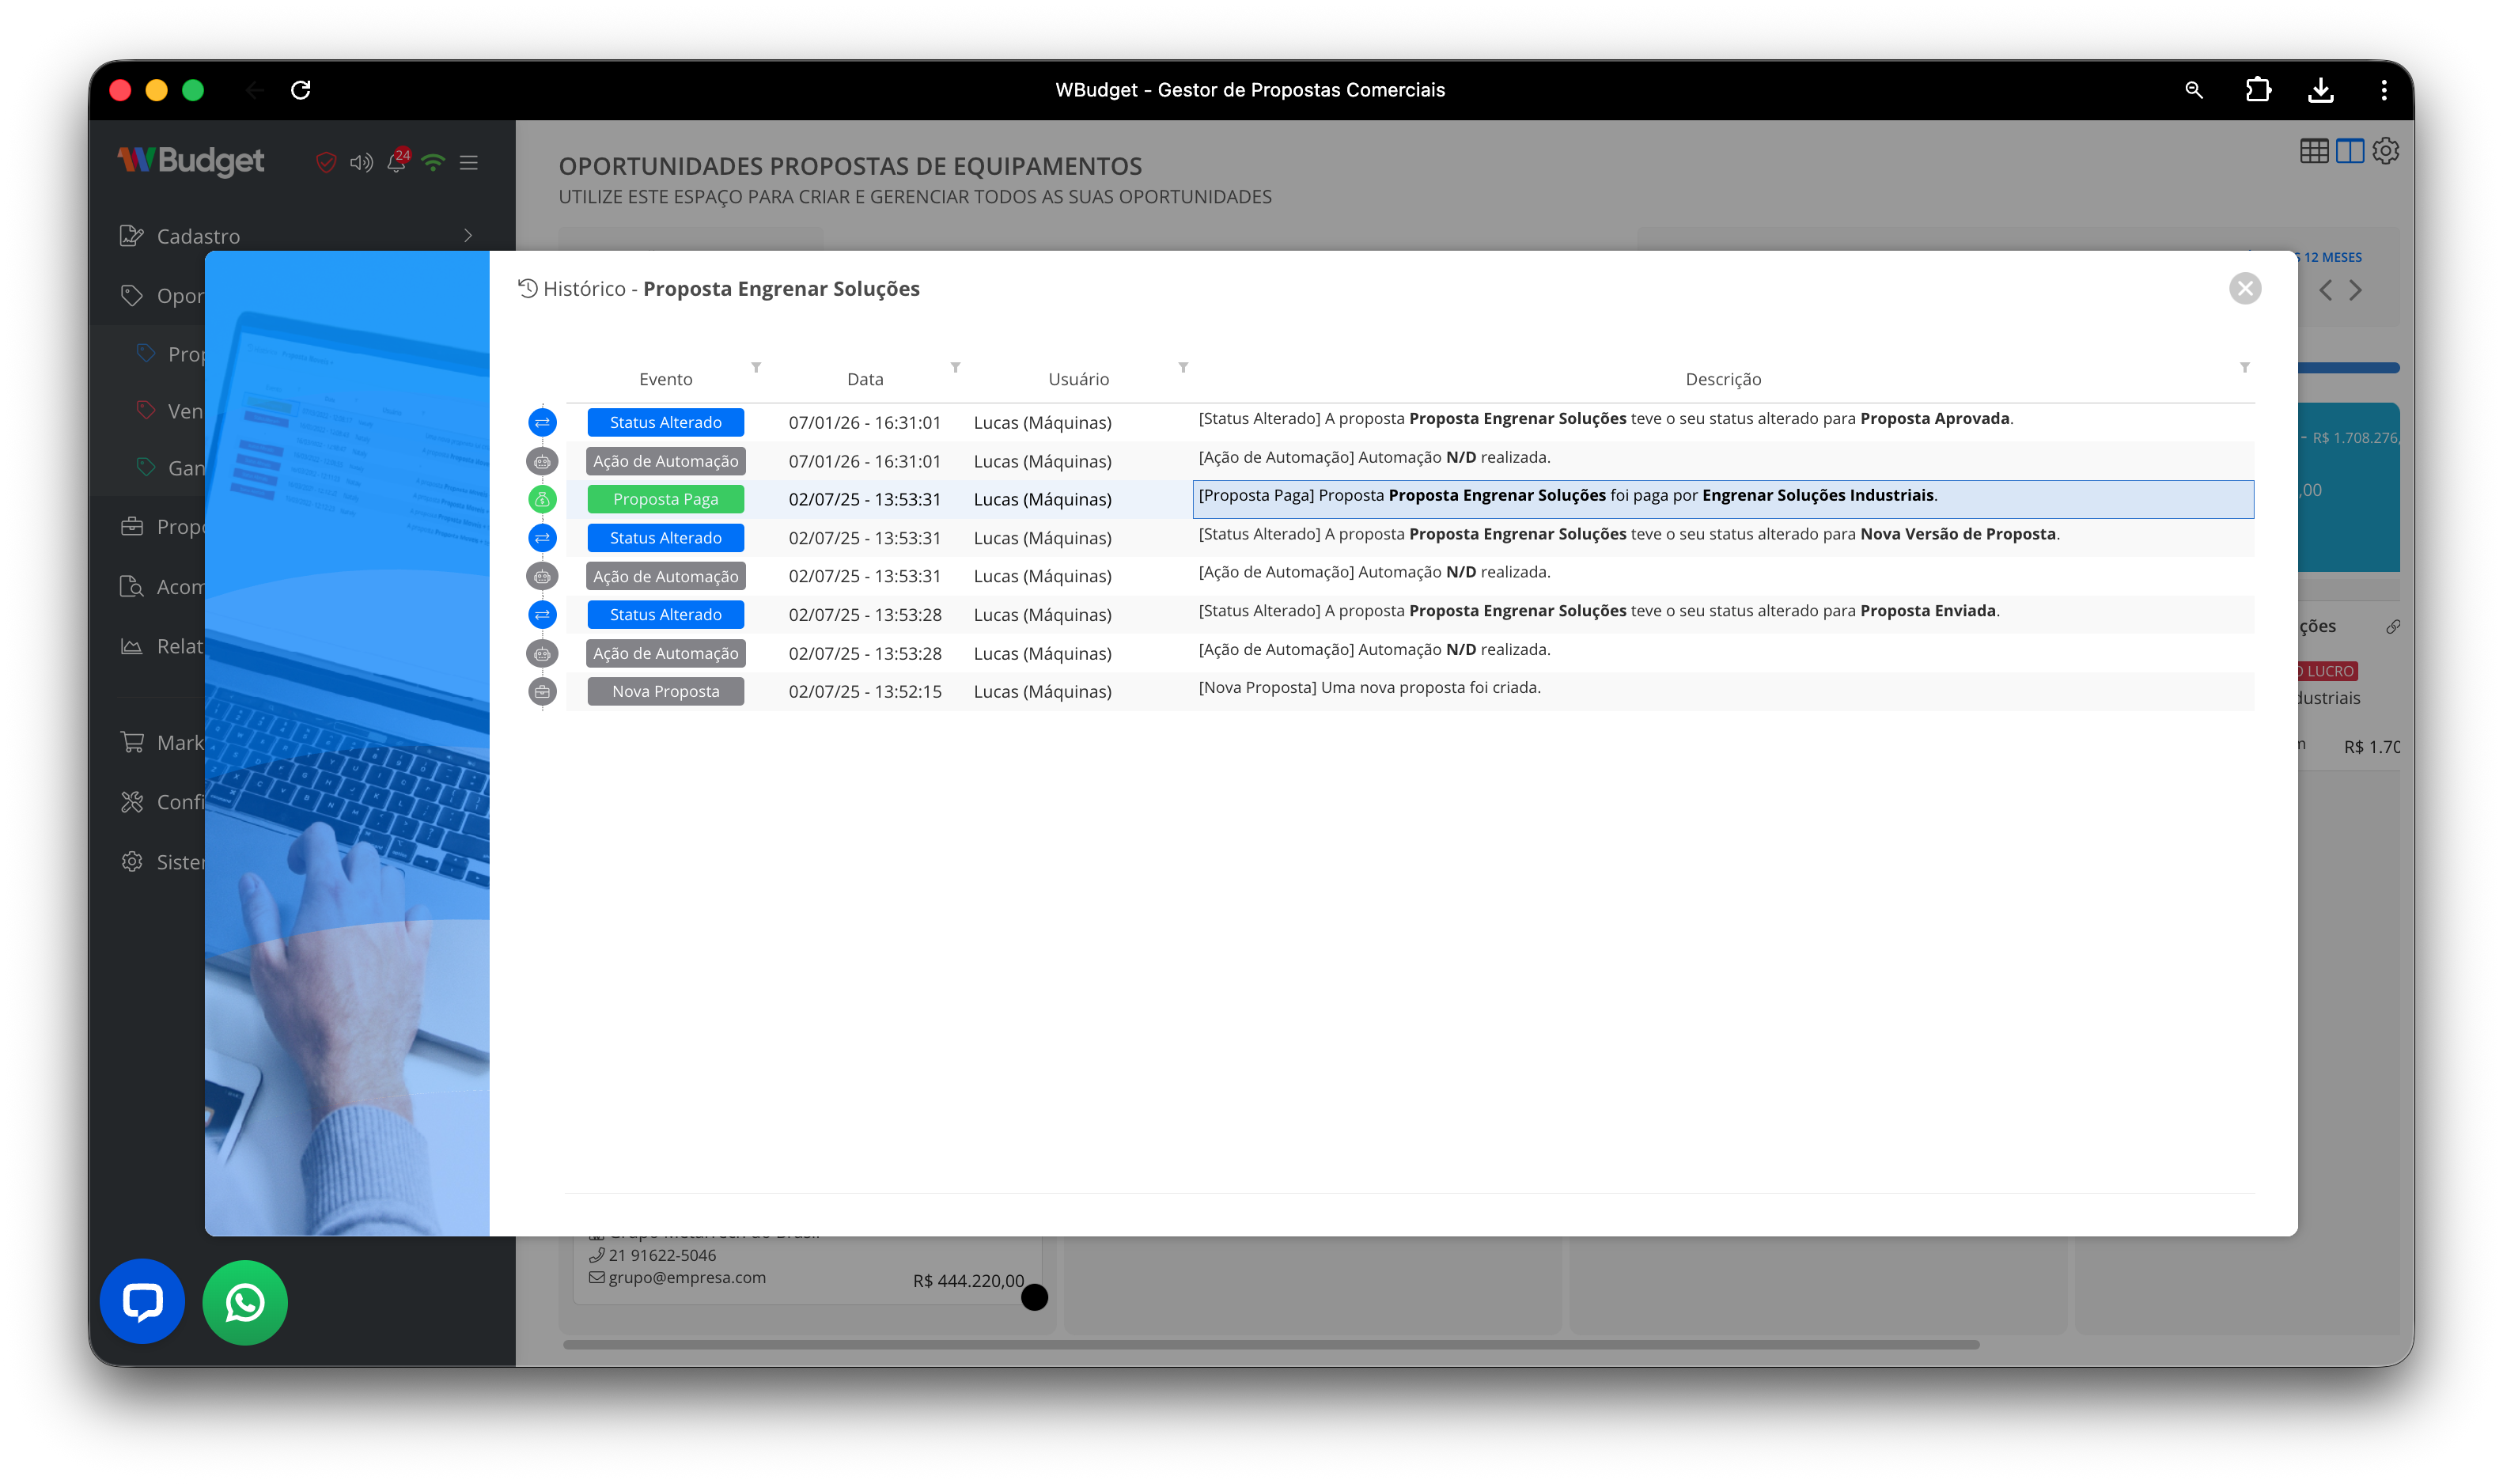2503x1484 pixels.
Task: Expand the Cadastro menu chevron
Action: click(x=468, y=236)
